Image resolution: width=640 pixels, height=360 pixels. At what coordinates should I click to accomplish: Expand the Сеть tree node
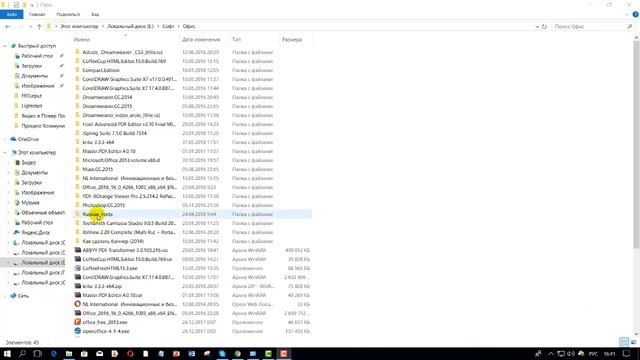click(4, 296)
